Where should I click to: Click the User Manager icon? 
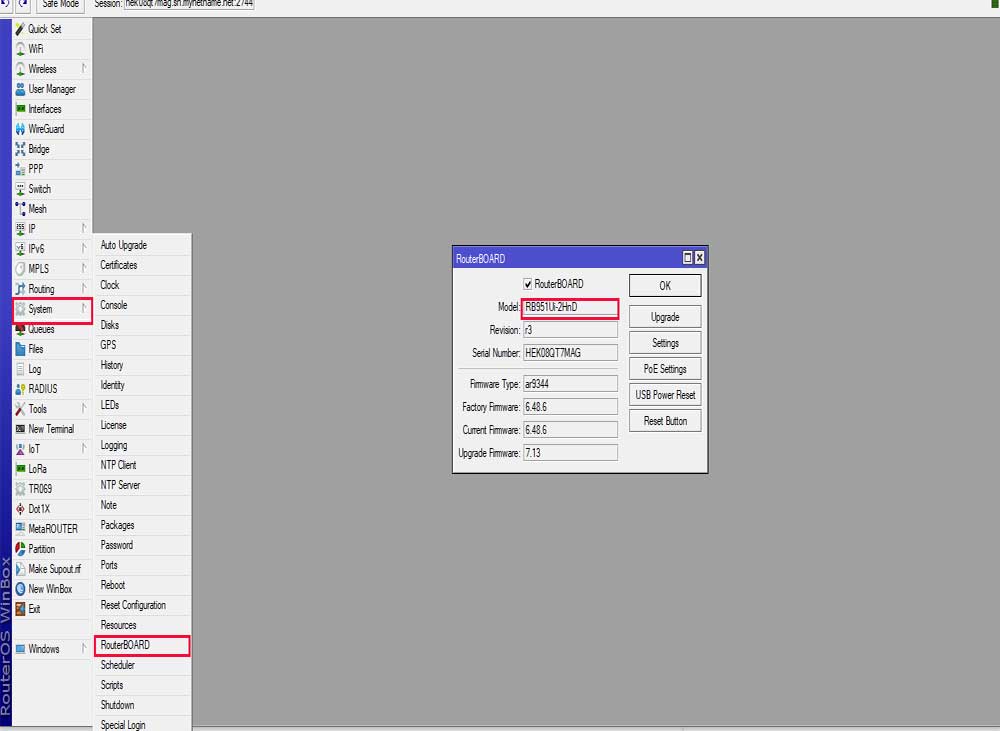[20, 89]
